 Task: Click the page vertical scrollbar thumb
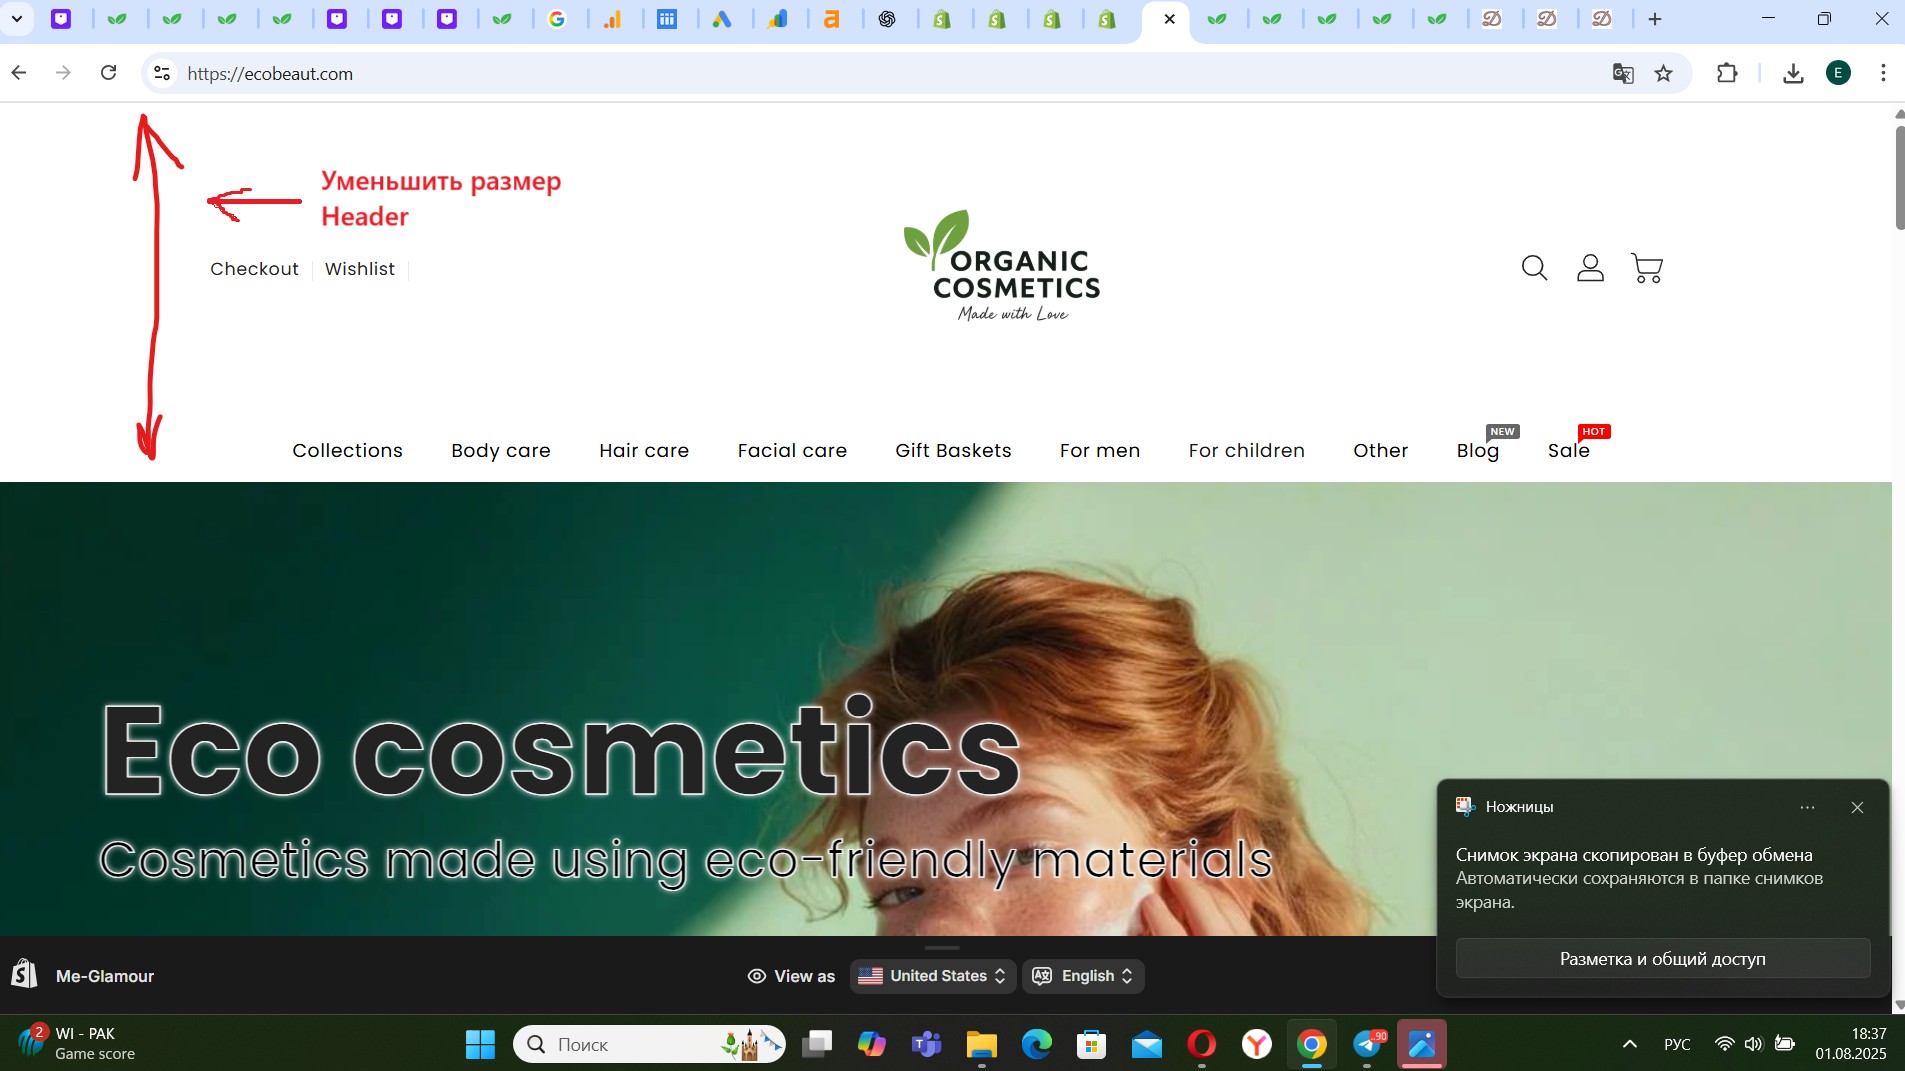1899,177
